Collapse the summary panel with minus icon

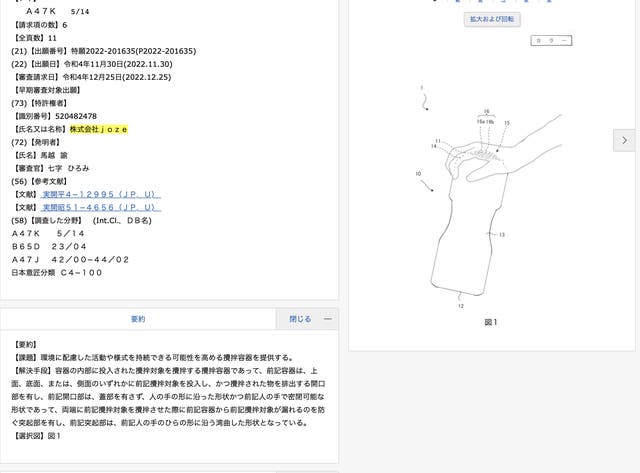pos(327,319)
